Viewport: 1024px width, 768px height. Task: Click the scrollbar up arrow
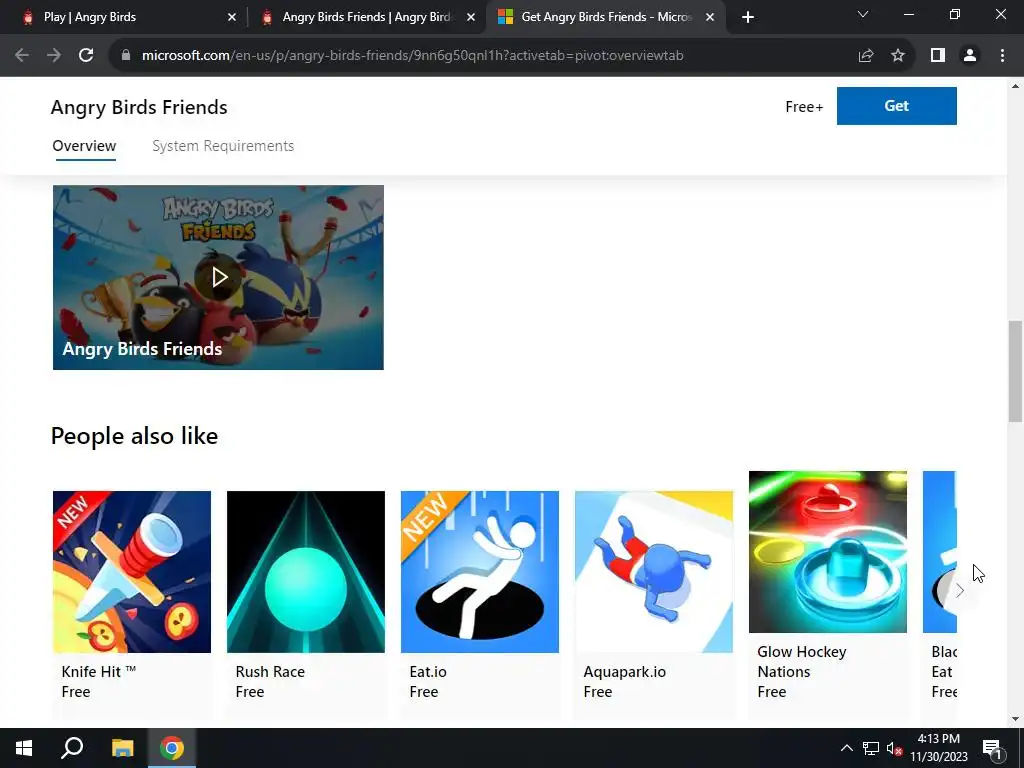1015,86
